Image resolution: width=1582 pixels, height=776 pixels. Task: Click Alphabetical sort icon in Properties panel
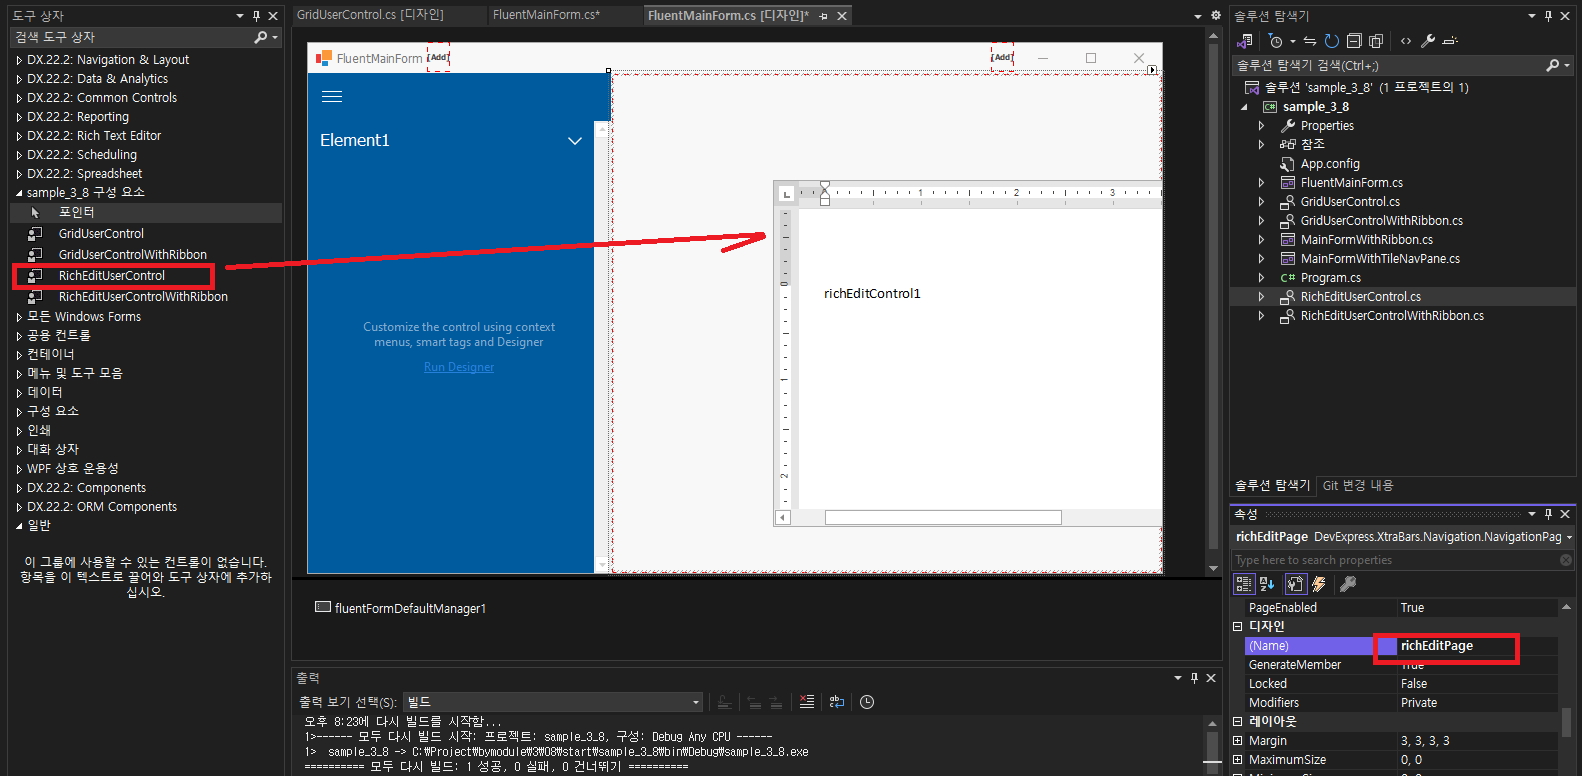click(x=1267, y=584)
